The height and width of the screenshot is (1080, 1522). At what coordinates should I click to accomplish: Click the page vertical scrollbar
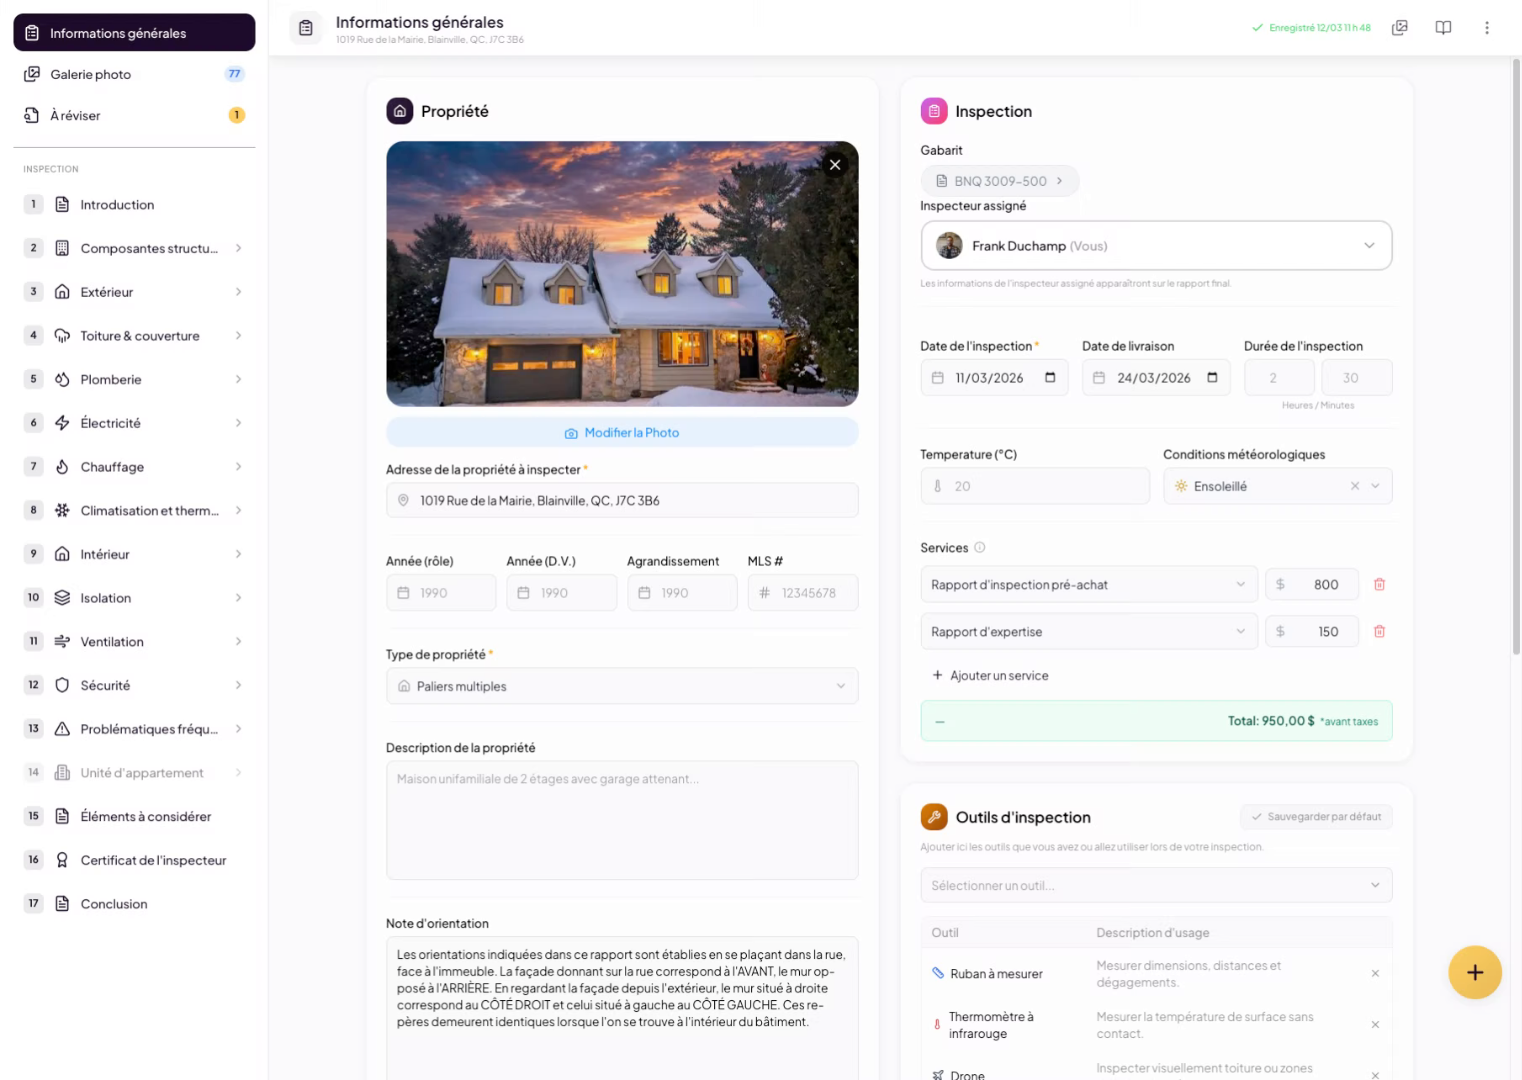click(1516, 356)
